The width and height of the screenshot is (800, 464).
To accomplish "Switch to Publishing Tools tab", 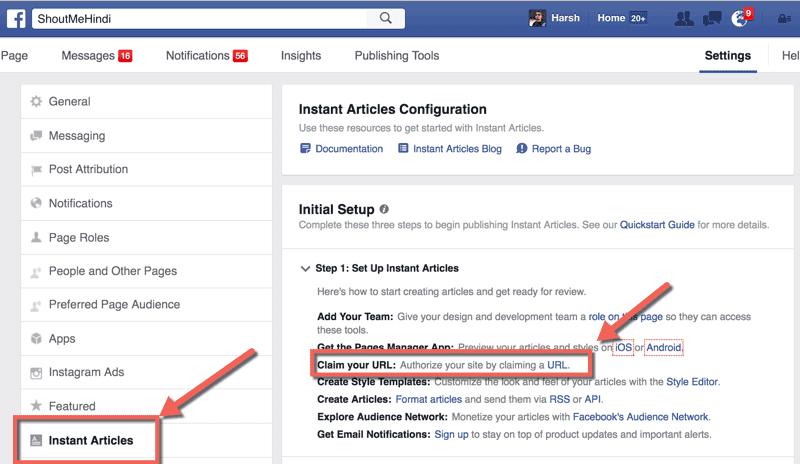I will 397,56.
